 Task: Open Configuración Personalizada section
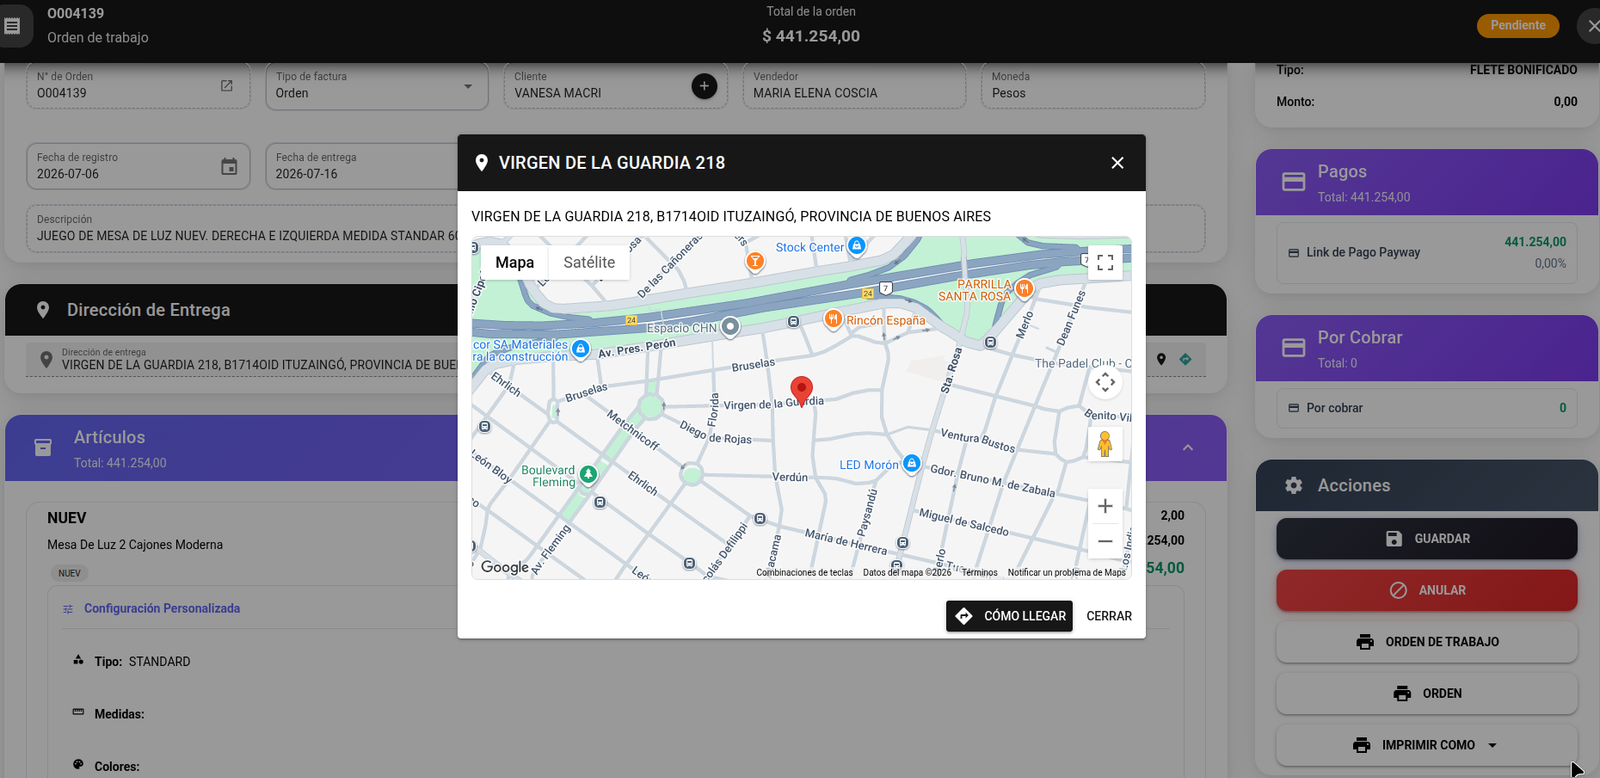pos(161,608)
